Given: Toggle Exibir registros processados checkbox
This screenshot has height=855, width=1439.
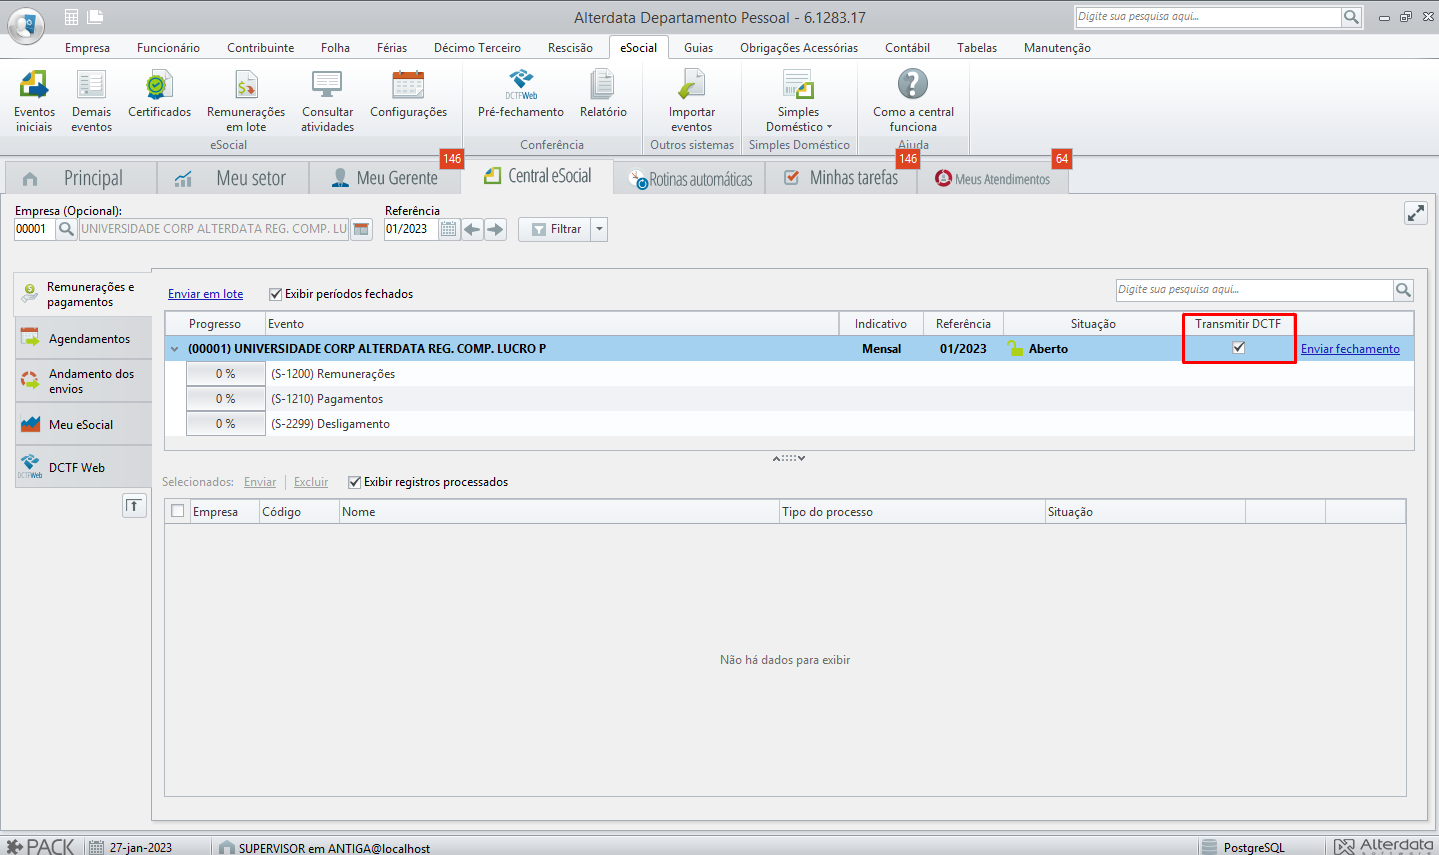Looking at the screenshot, I should 354,482.
